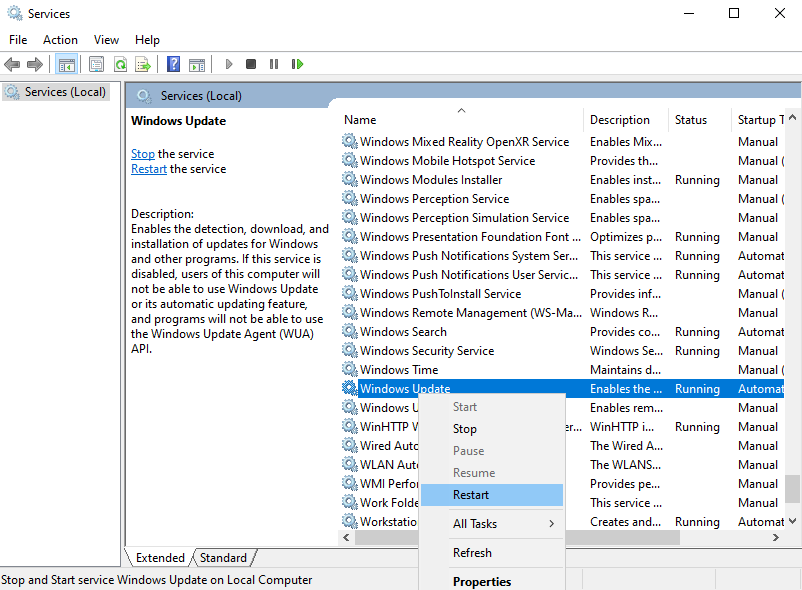Viewport: 802px width, 590px height.
Task: Click 'Maintains d...' description cell
Action: pyautogui.click(x=625, y=369)
